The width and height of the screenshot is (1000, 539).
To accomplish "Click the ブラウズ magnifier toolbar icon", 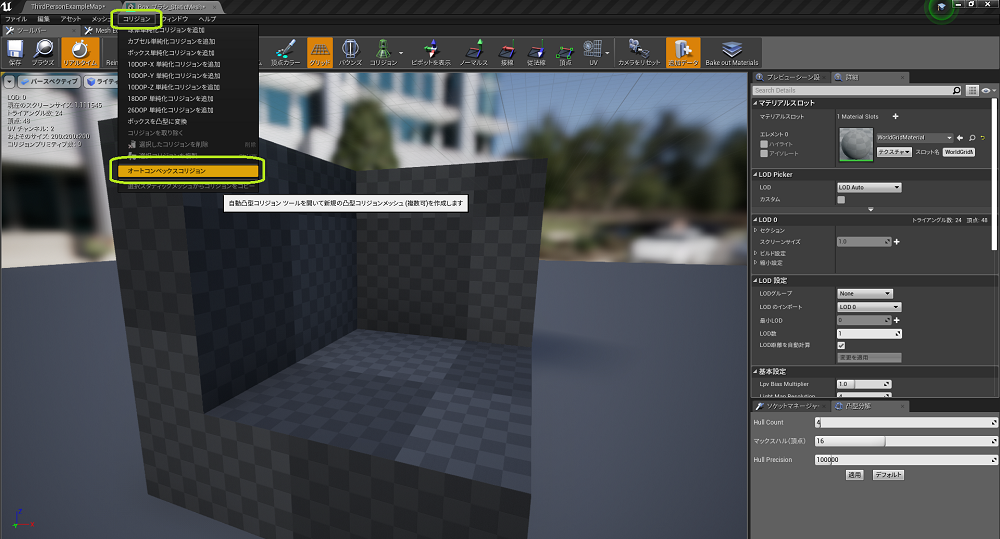I will [43, 52].
